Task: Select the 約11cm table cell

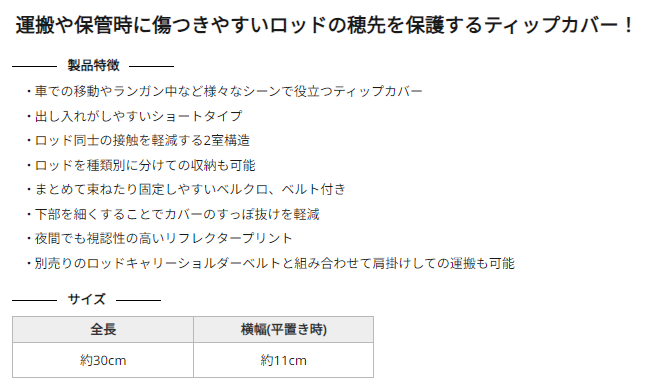Action: 283,360
